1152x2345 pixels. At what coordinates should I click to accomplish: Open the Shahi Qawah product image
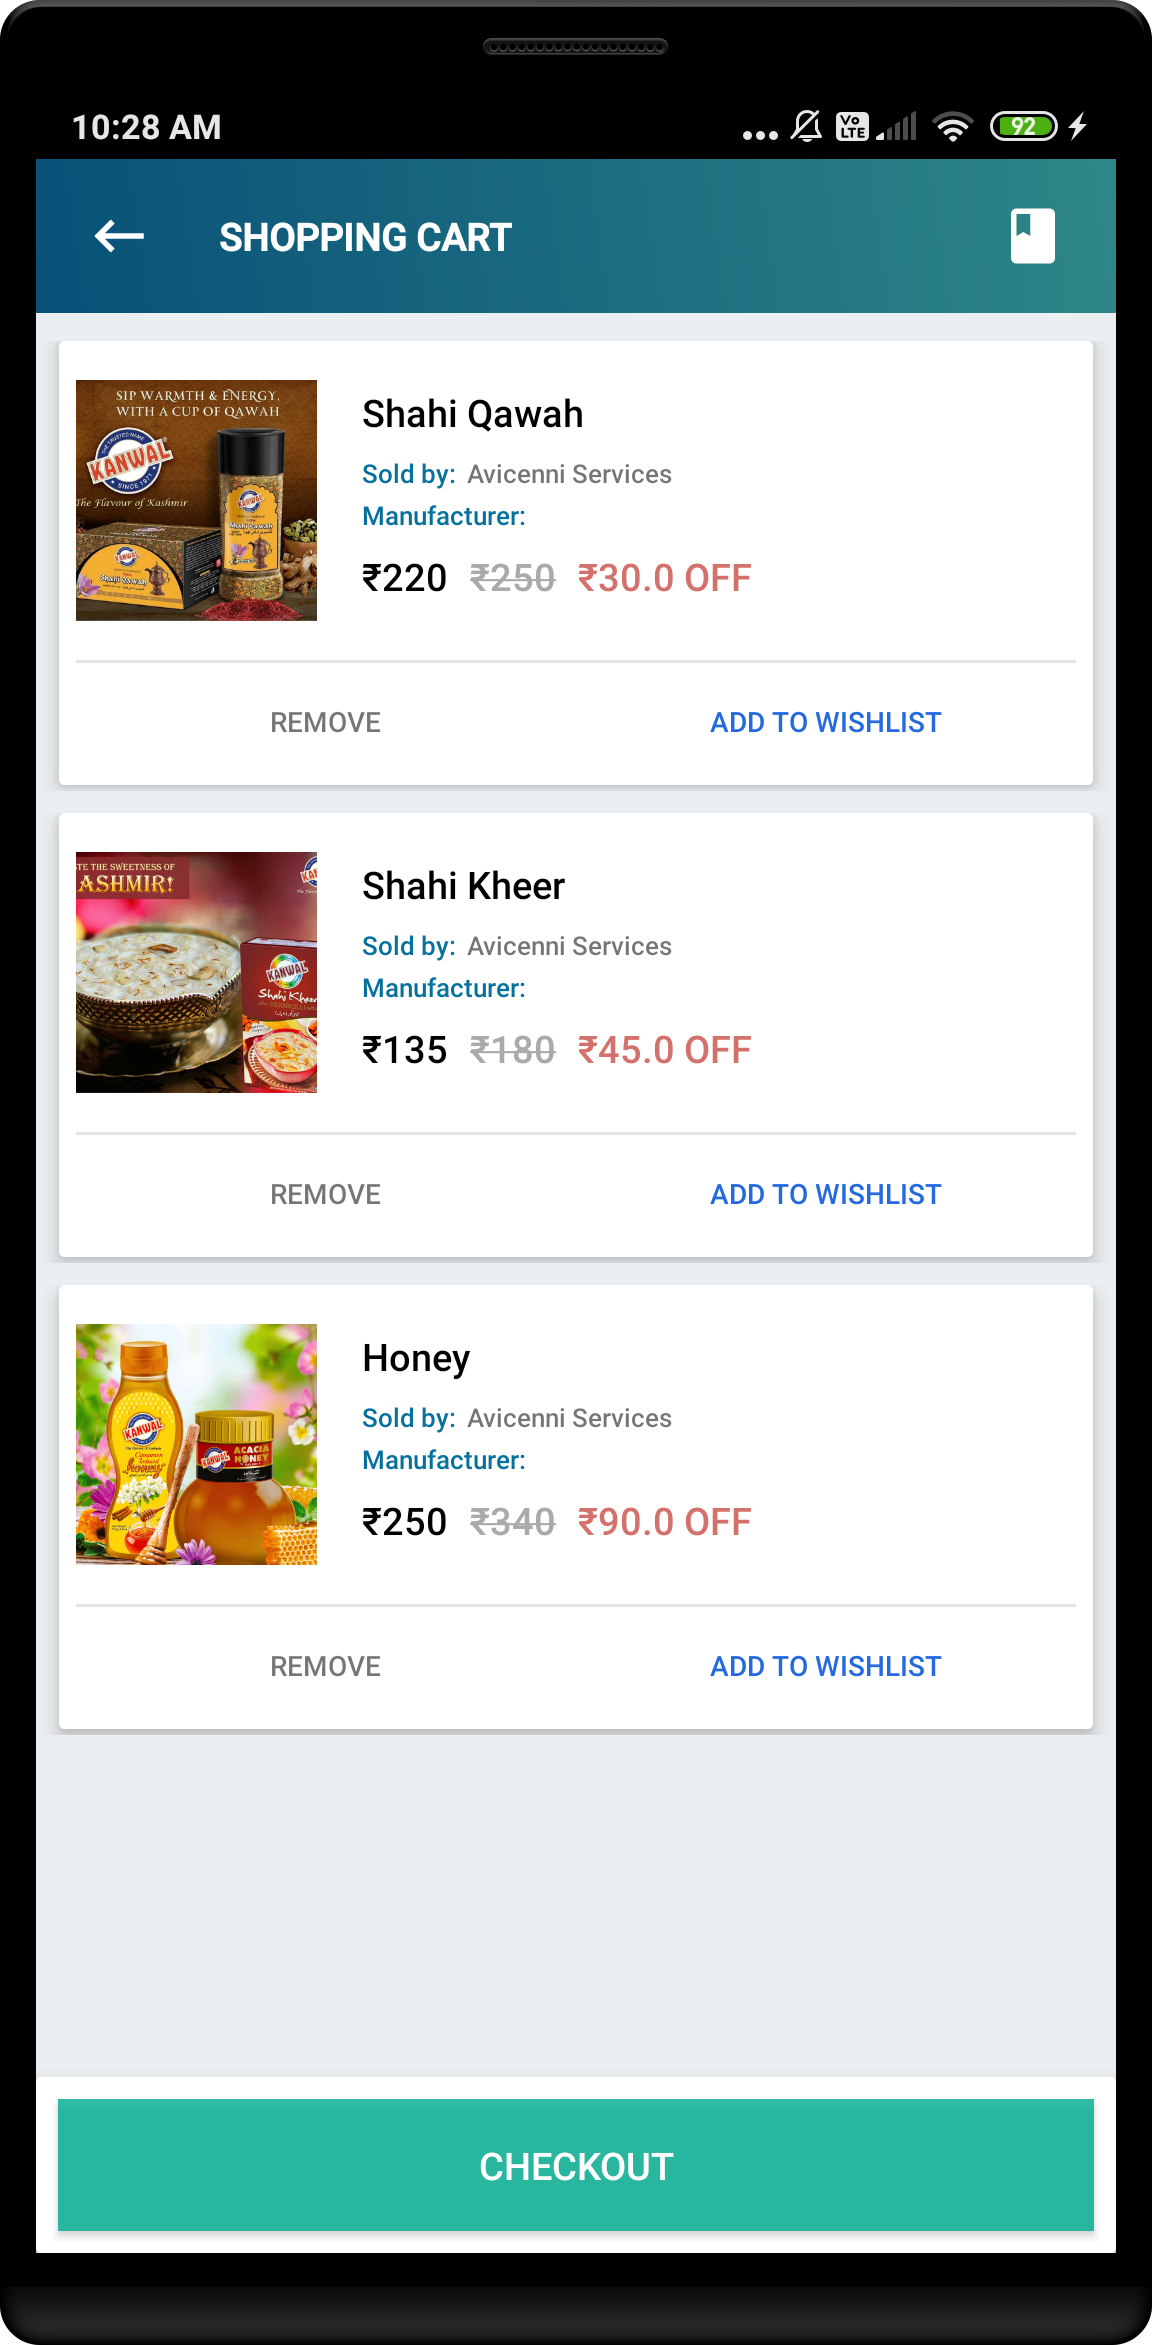point(197,500)
